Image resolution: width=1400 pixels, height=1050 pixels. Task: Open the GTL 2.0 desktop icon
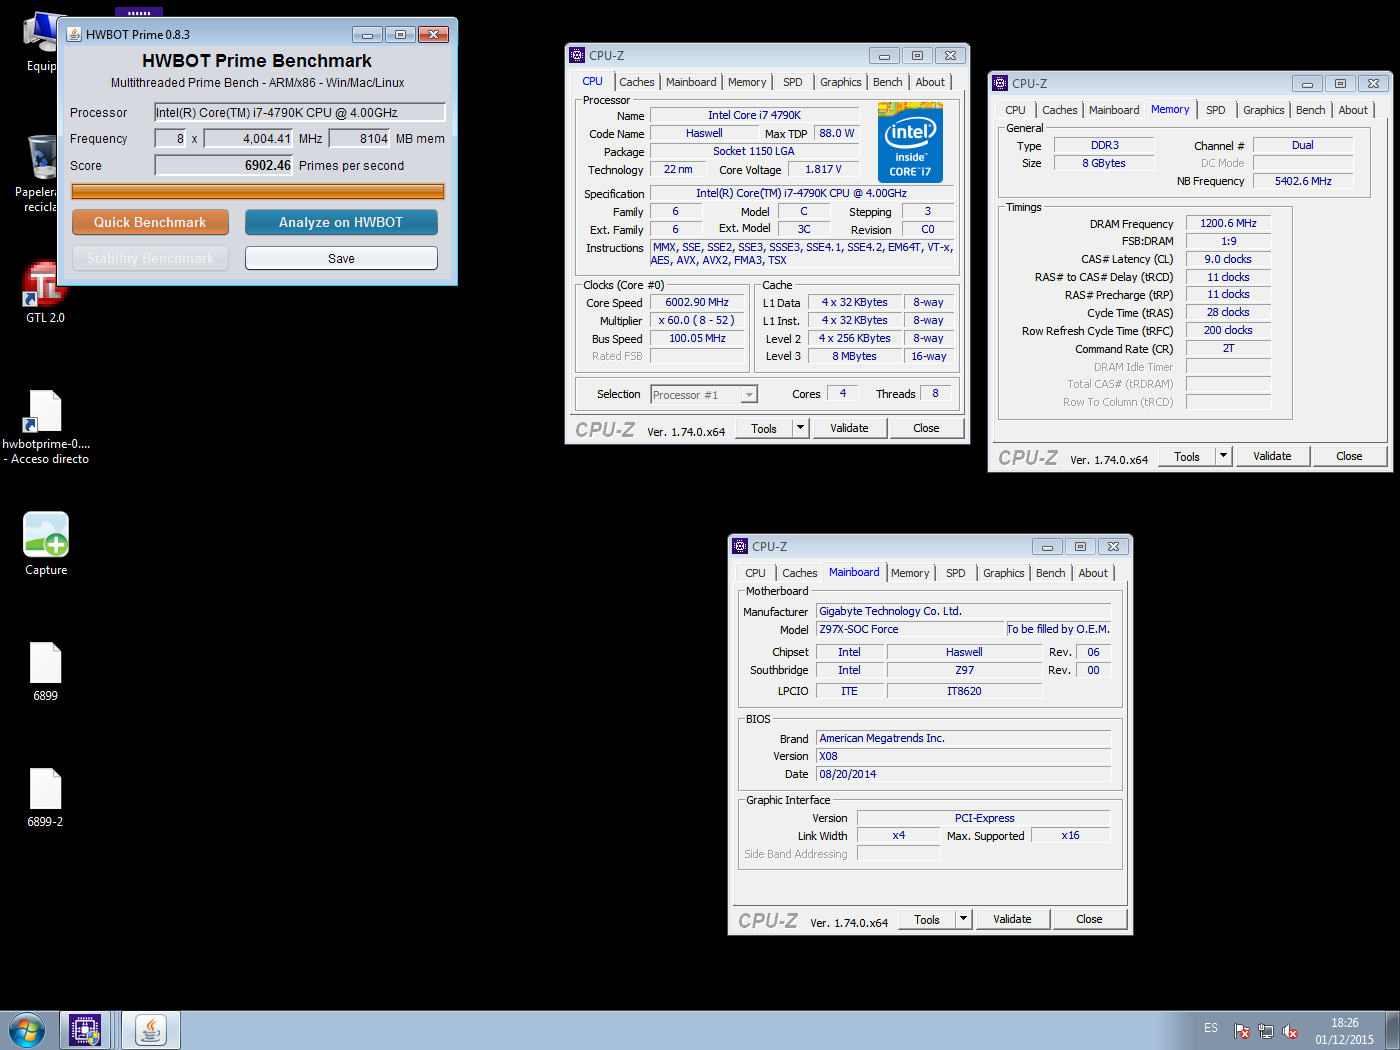coord(44,293)
